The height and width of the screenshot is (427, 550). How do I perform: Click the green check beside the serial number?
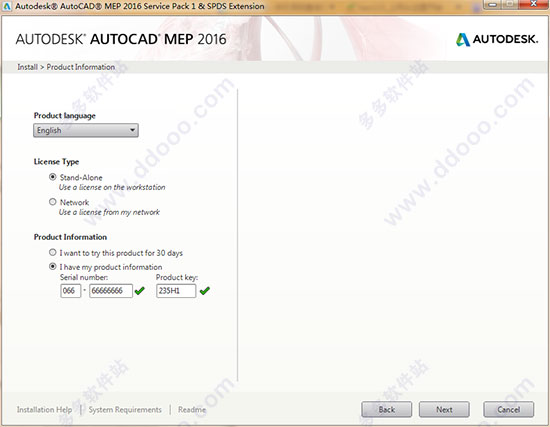click(140, 291)
